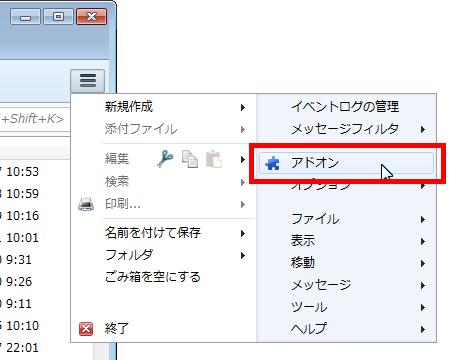The width and height of the screenshot is (457, 360).
Task: Open the 表示 submenu
Action: 347,241
